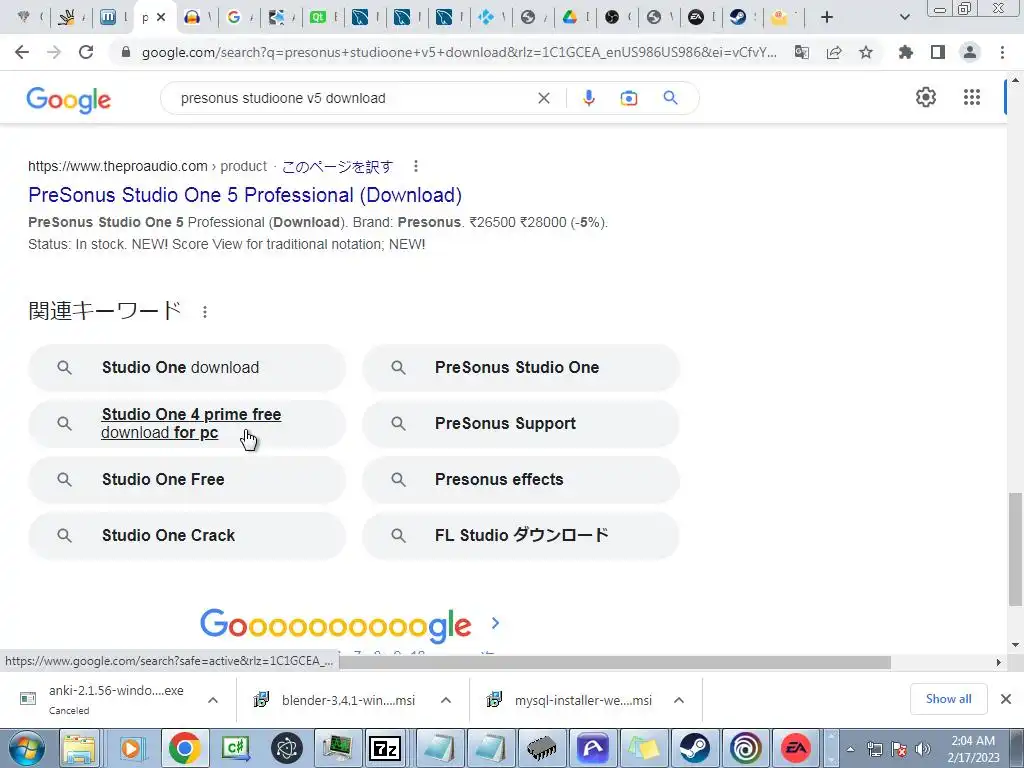Start voice search with microphone icon
This screenshot has width=1024, height=768.
(x=588, y=98)
